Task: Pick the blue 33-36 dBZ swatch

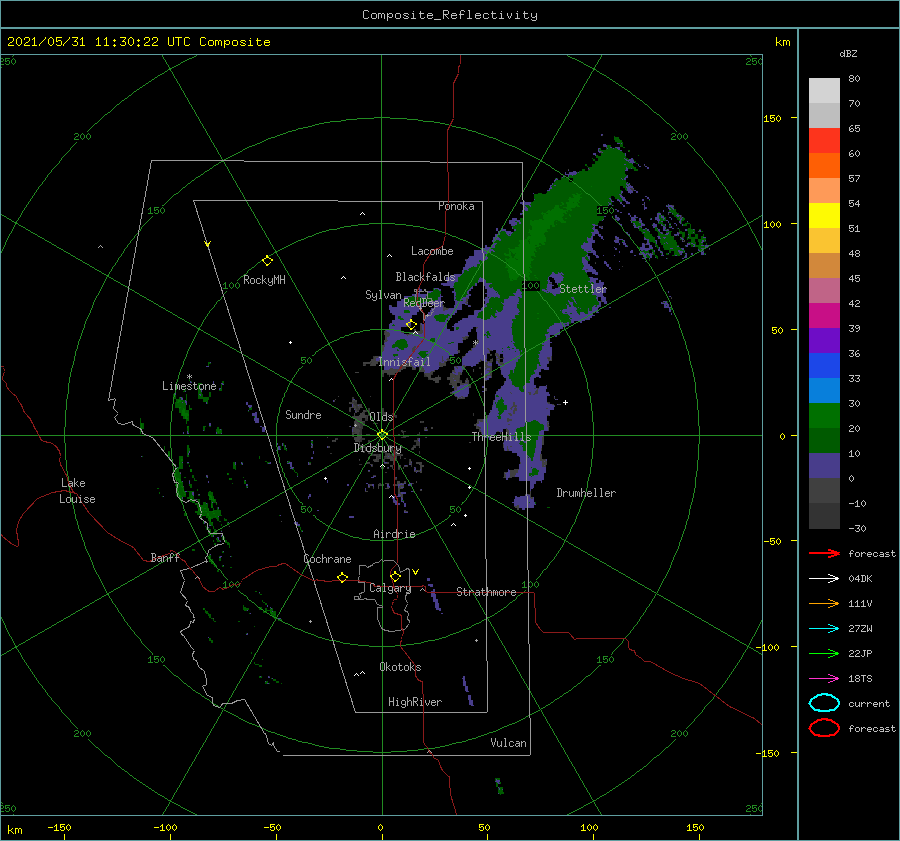Action: [824, 365]
